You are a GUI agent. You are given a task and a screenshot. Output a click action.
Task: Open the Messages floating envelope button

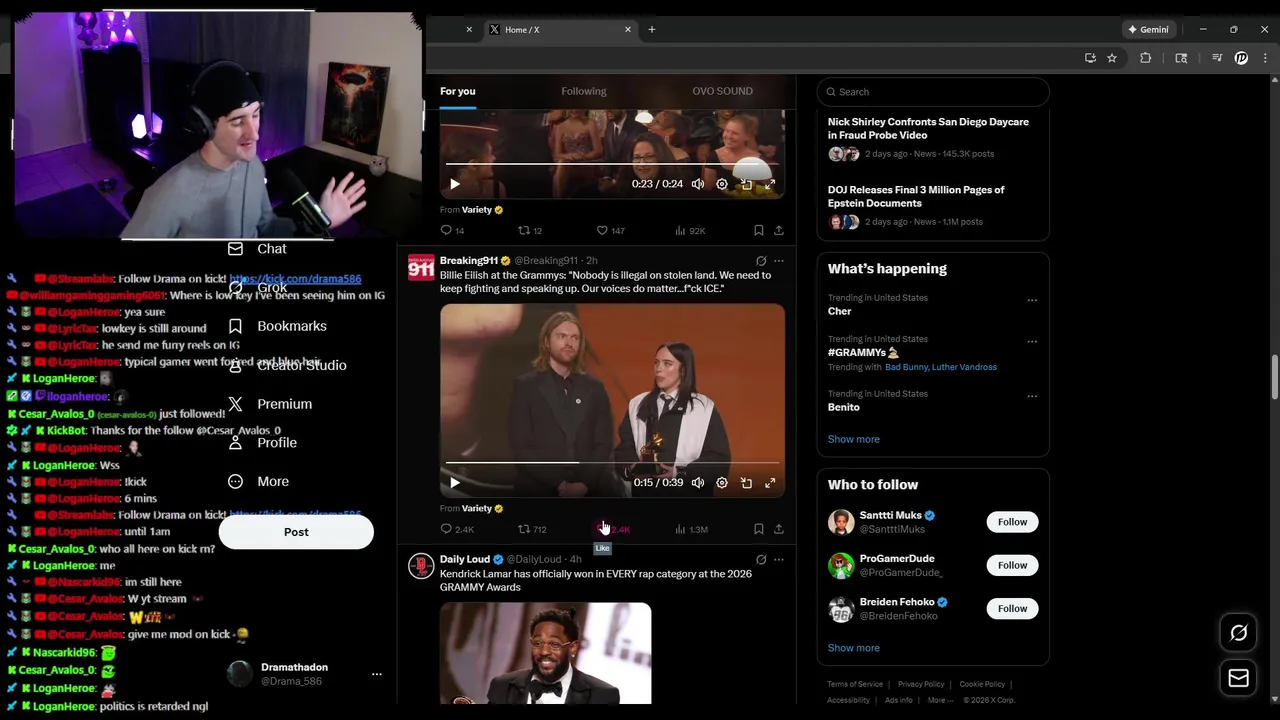(x=1239, y=678)
